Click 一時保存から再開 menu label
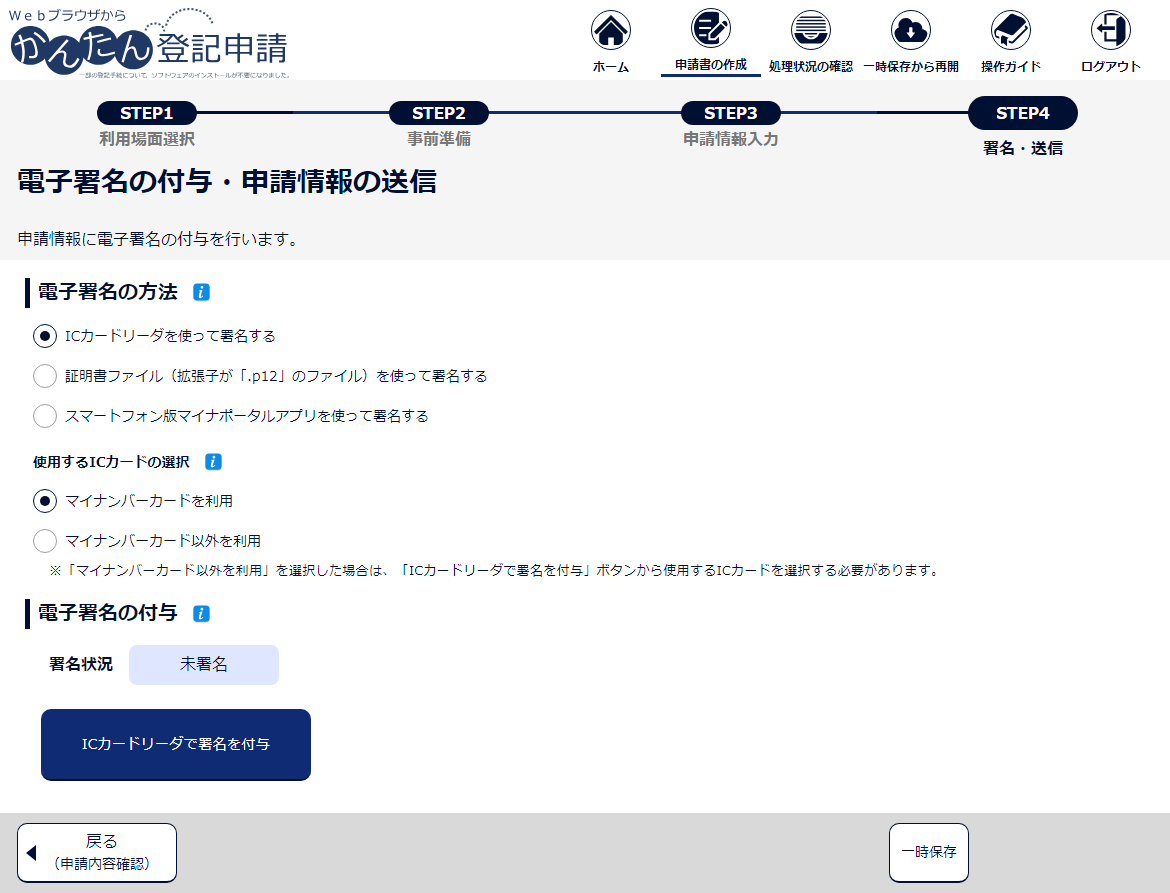This screenshot has height=893, width=1170. [910, 66]
